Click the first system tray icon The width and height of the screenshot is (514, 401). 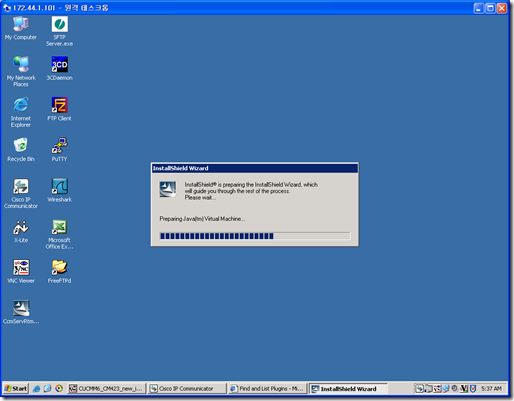[419, 389]
